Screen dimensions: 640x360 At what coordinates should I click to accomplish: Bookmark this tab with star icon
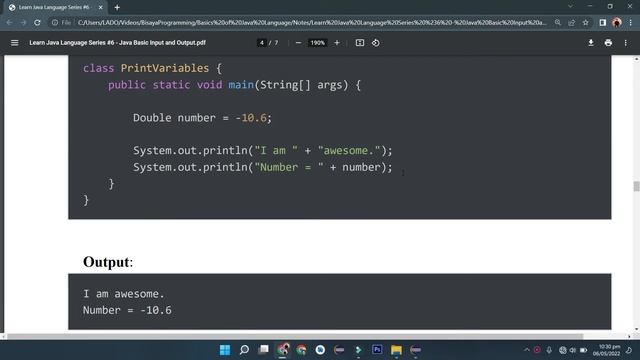tap(585, 23)
